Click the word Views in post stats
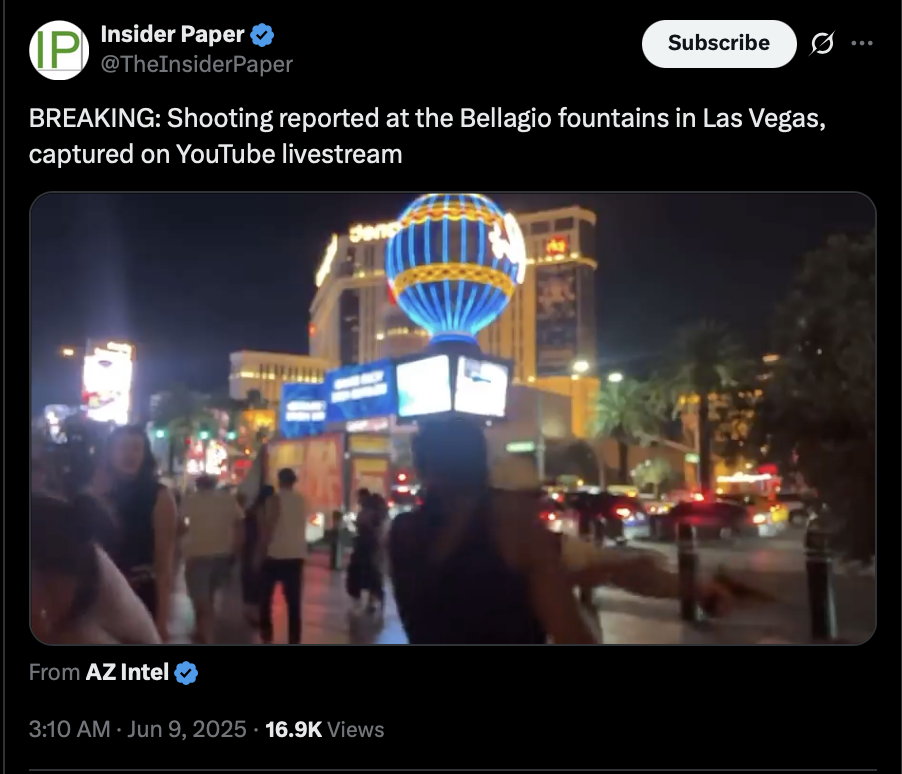Screen dimensions: 902x774 (356, 730)
